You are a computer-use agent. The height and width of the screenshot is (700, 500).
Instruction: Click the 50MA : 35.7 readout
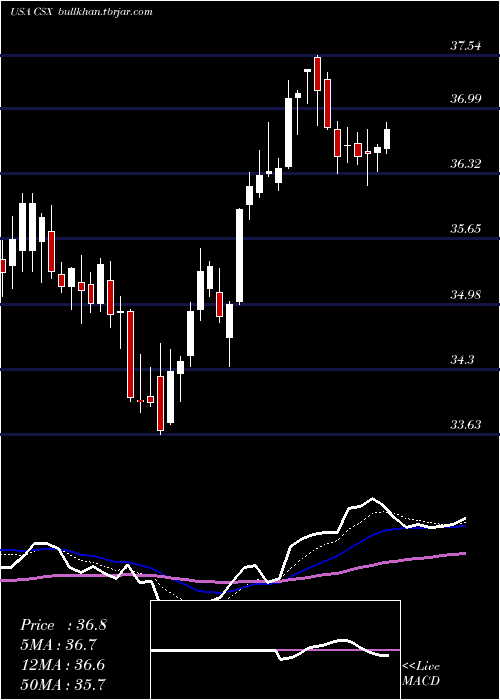click(63, 684)
